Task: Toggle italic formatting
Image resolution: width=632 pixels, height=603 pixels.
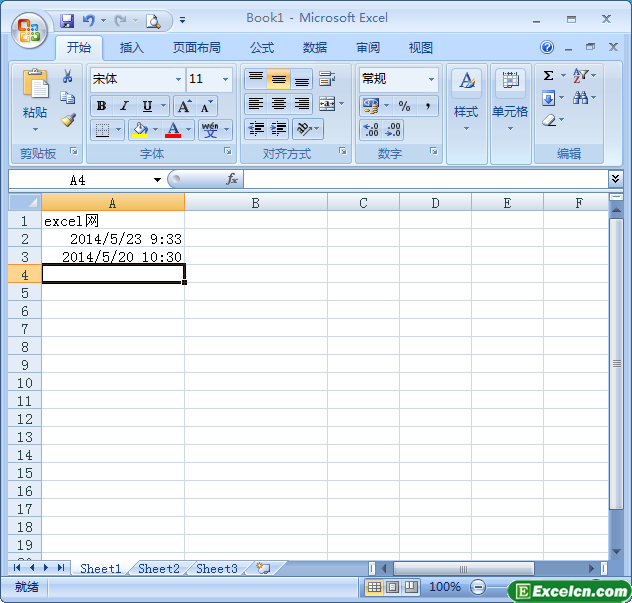Action: (x=125, y=106)
